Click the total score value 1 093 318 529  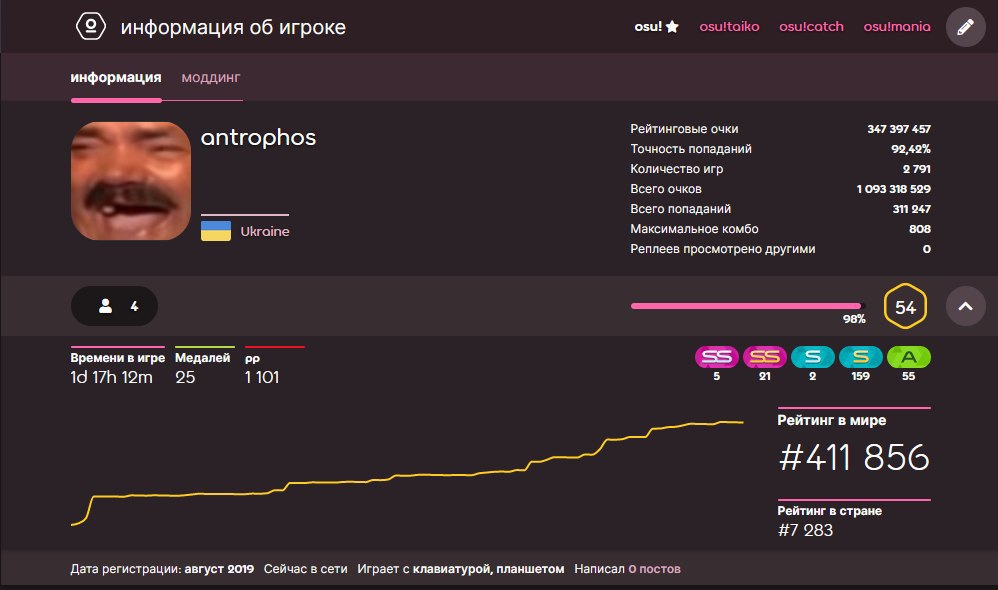[894, 189]
